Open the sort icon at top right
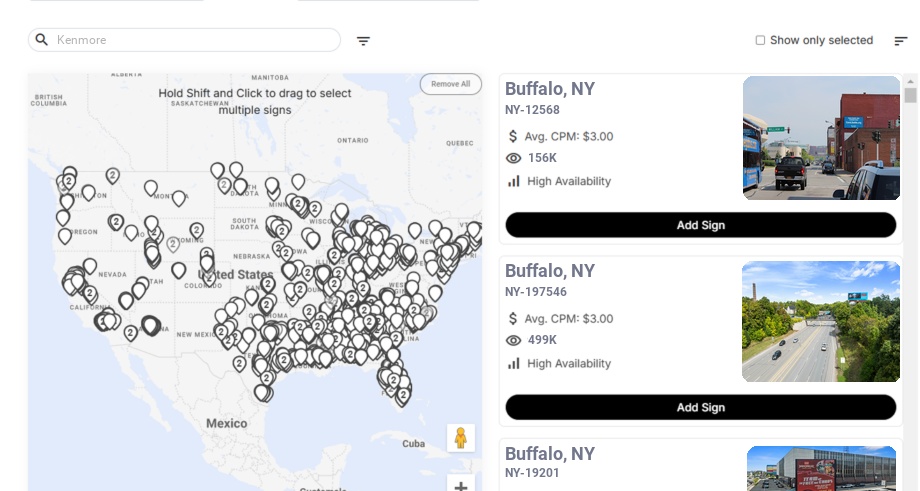This screenshot has height=491, width=920. pos(900,41)
